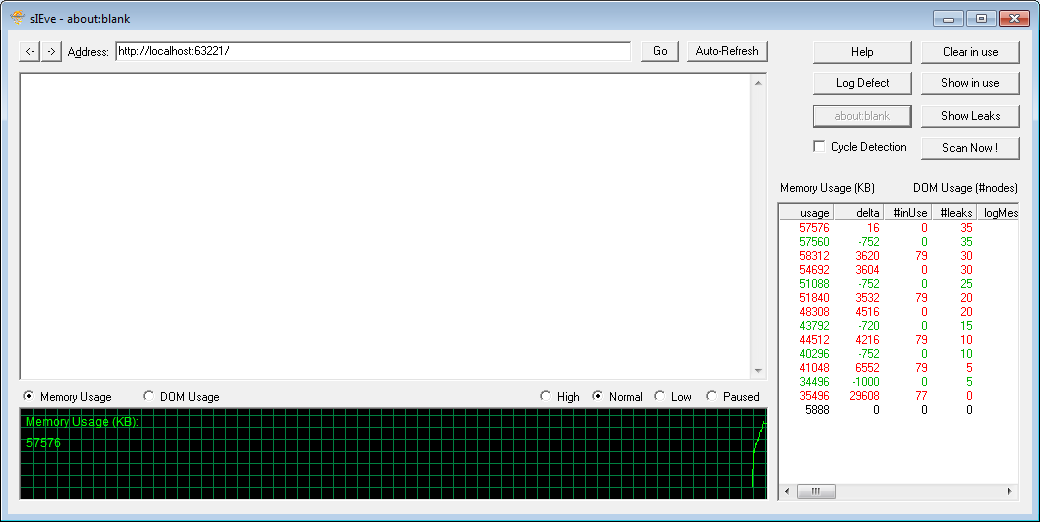Click the browser pane scroll up arrow
This screenshot has height=522, width=1040.
[x=758, y=83]
